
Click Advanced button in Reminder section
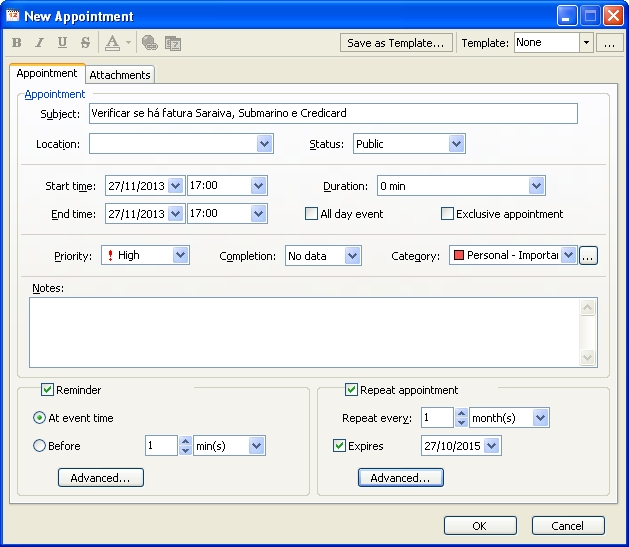coord(101,478)
